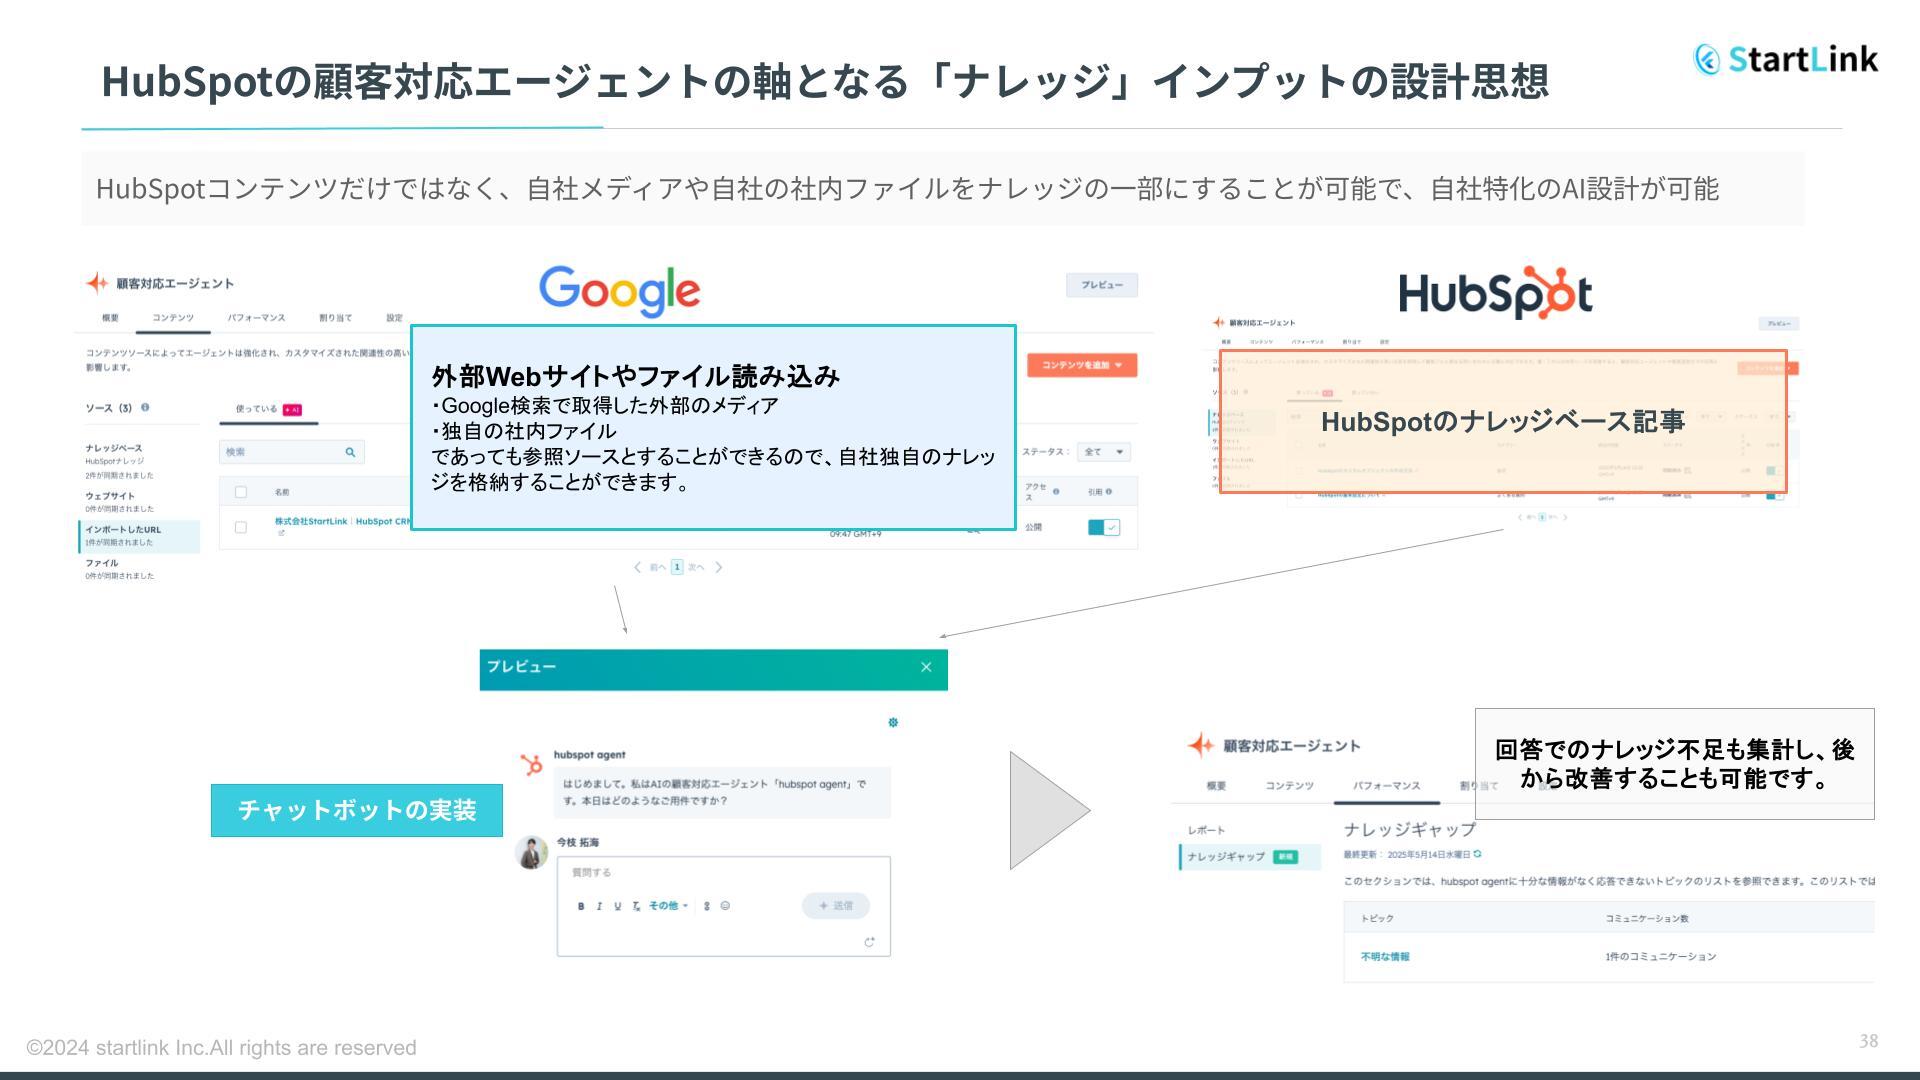Open the 不明な情報 topic link
Image resolution: width=1920 pixels, height=1080 pixels.
[1385, 956]
